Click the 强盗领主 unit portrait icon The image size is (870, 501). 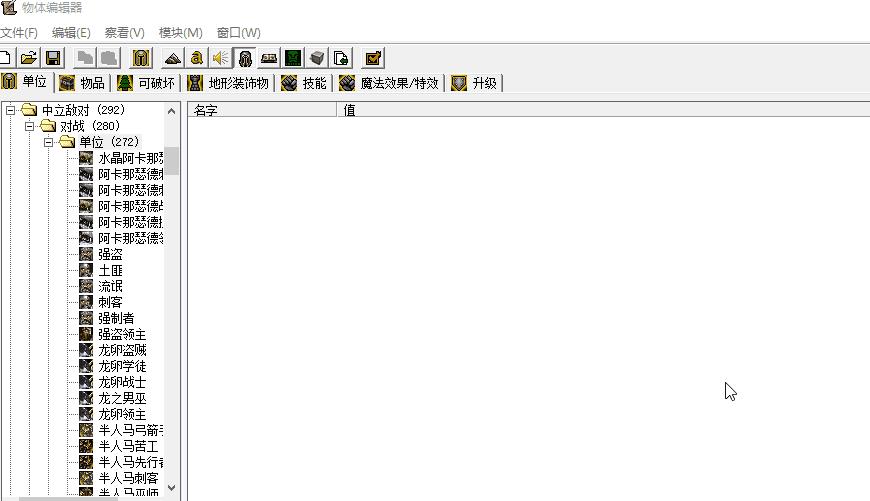[86, 334]
